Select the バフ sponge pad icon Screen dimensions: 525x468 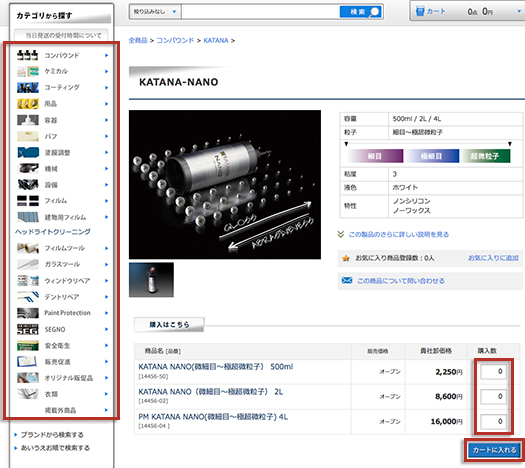pyautogui.click(x=27, y=136)
